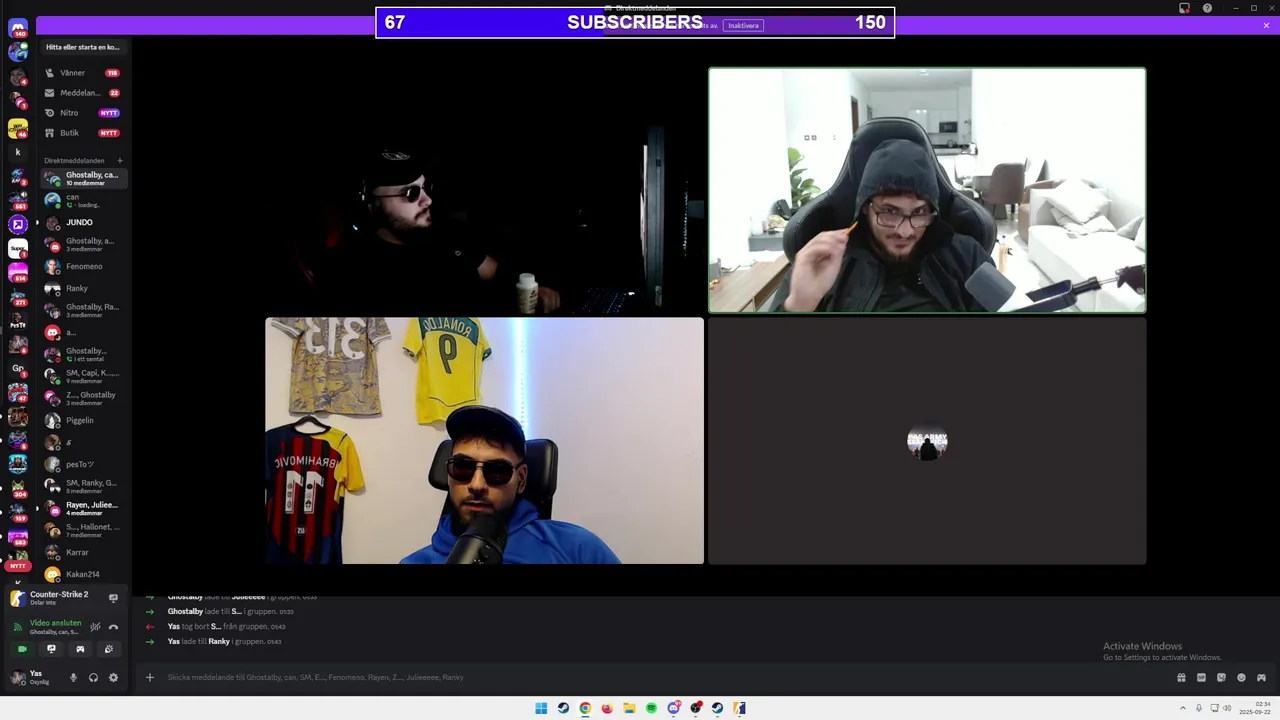Open group DM 'Ghostalby, Ra...'
The width and height of the screenshot is (1280, 720).
[83, 310]
